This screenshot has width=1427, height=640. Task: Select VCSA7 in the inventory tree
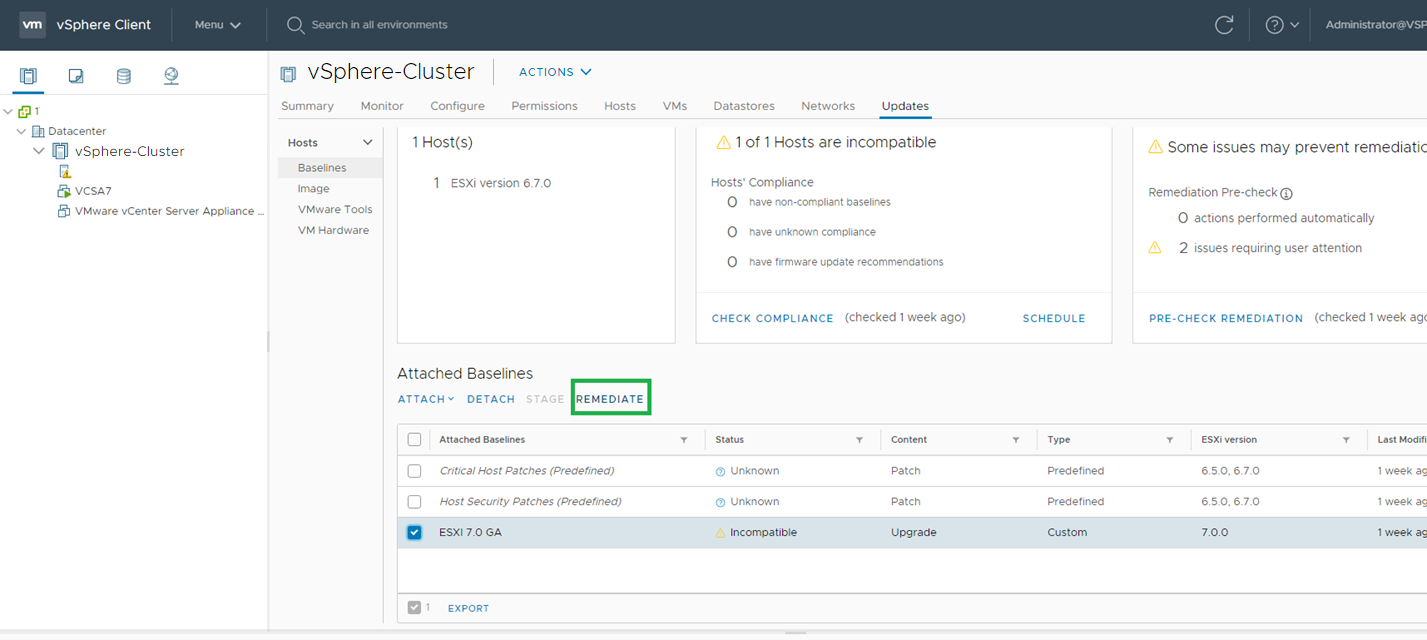click(x=93, y=191)
